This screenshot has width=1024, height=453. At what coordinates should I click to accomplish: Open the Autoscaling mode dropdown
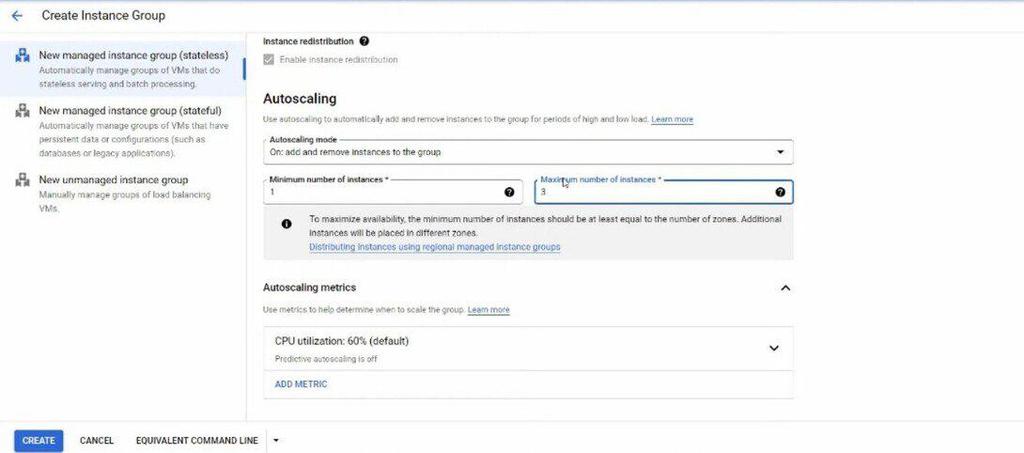tap(528, 152)
